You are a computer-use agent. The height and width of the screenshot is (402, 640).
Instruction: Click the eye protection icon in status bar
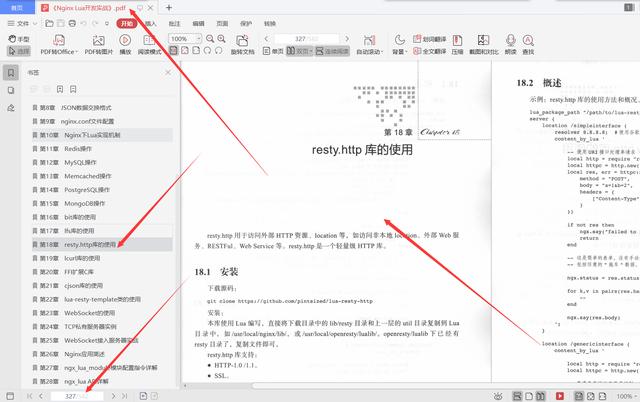(x=498, y=396)
